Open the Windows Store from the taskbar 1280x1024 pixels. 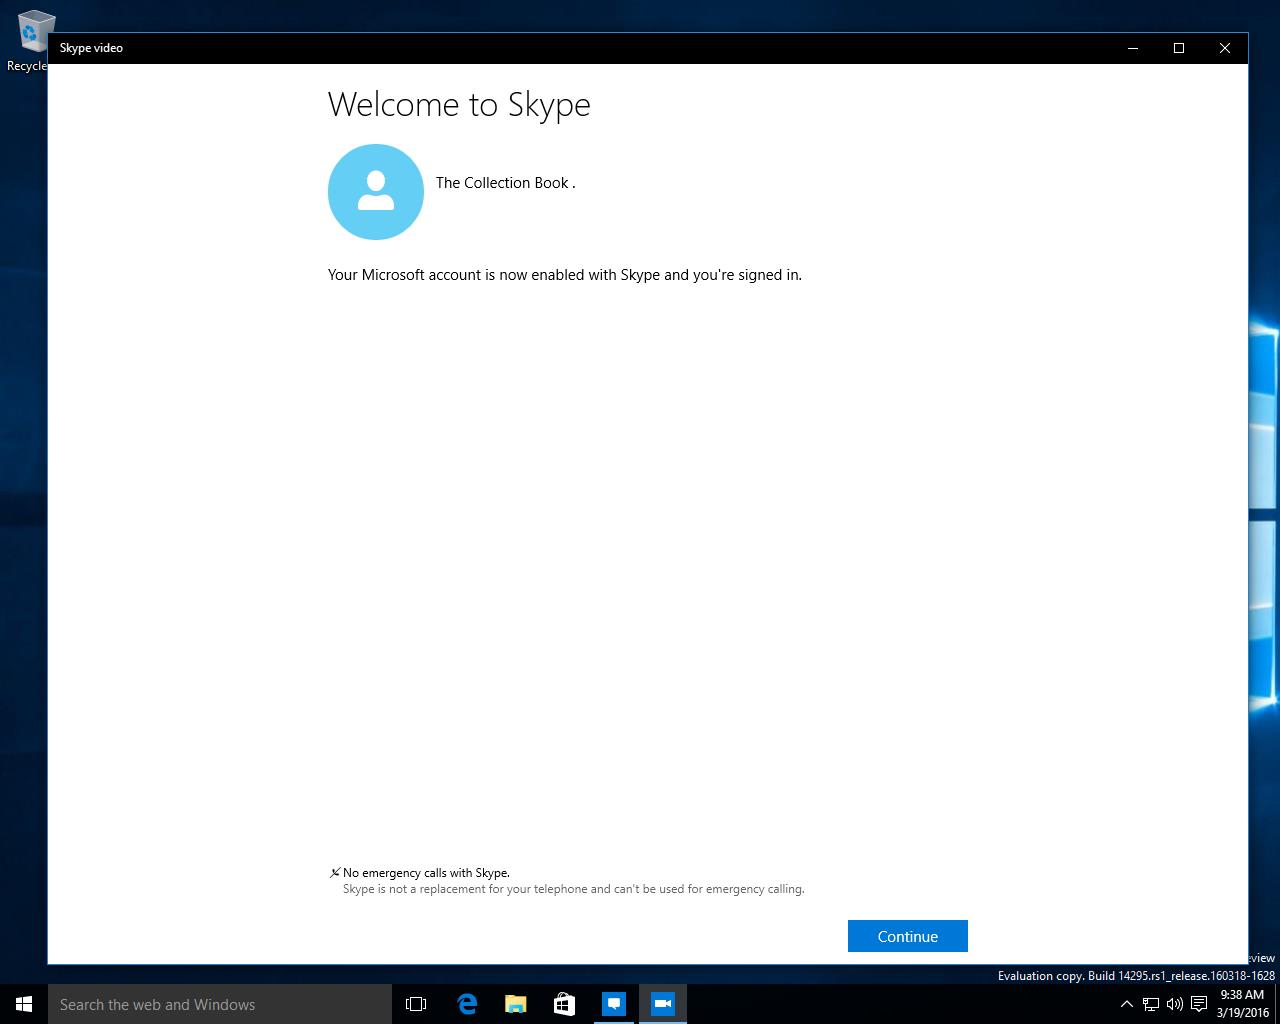pos(564,1004)
